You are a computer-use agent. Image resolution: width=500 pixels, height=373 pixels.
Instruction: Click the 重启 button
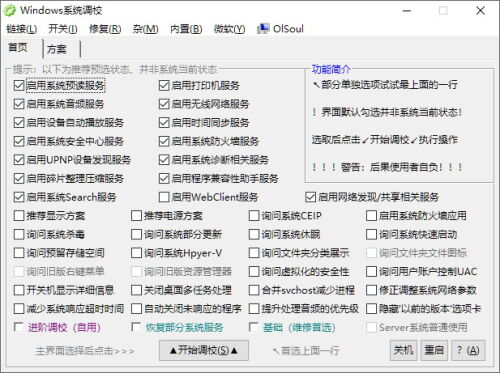tap(434, 350)
